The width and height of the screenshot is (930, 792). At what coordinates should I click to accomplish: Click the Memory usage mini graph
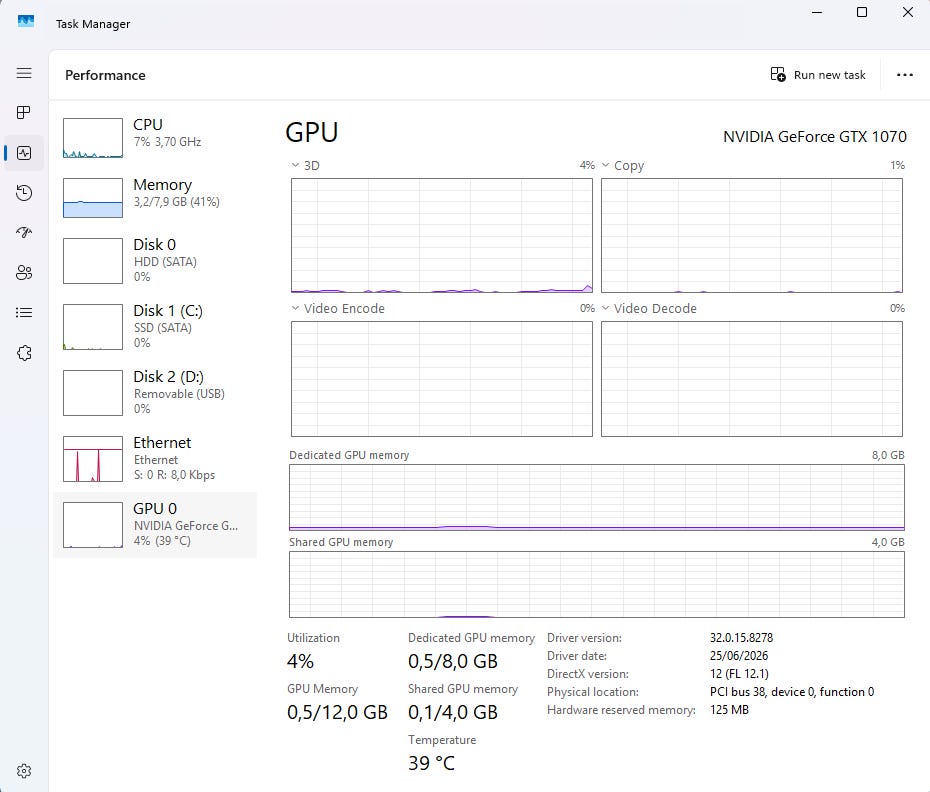(93, 198)
